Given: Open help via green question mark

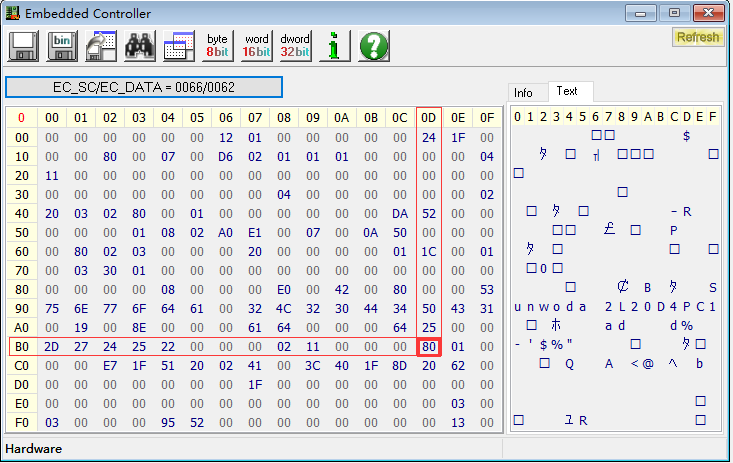Looking at the screenshot, I should tap(373, 45).
